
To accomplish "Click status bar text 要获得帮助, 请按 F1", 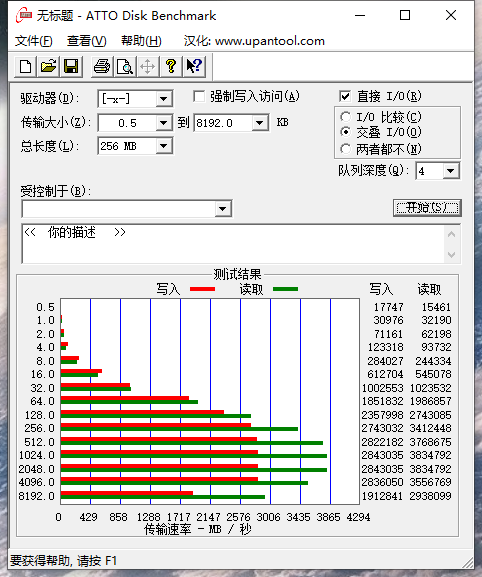I will point(63,561).
